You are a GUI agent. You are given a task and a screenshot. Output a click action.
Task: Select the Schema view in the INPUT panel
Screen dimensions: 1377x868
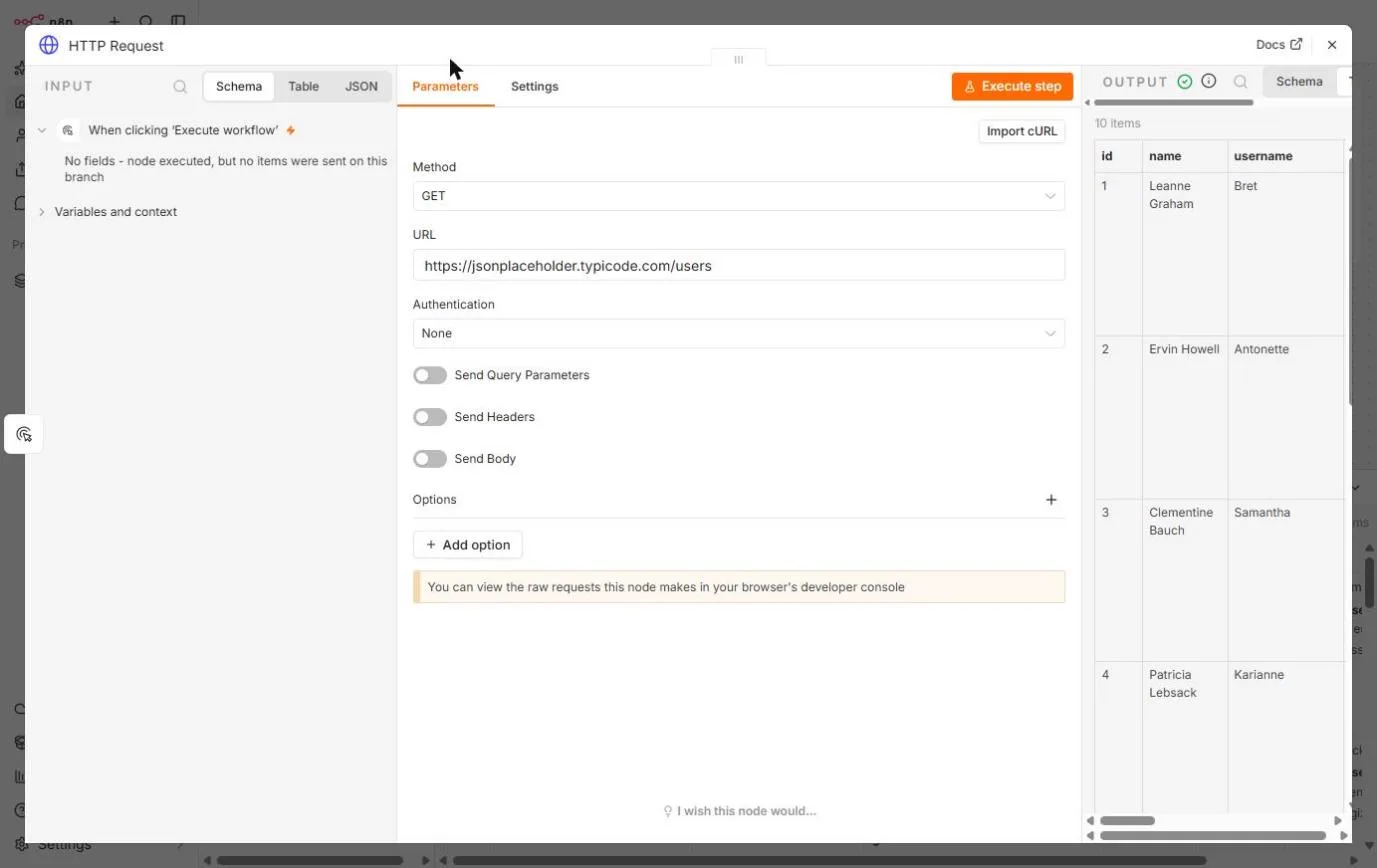239,86
